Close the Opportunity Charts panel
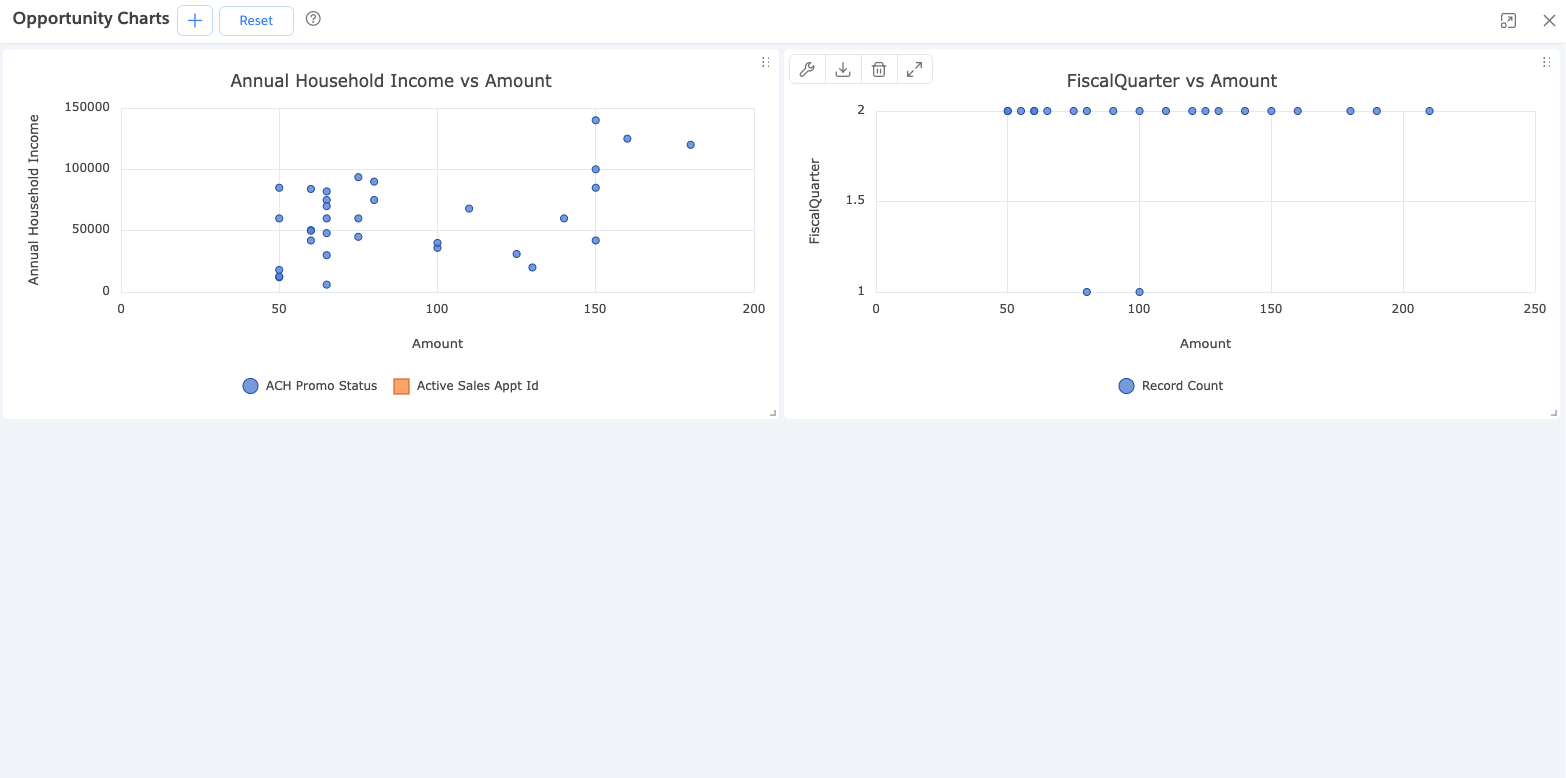This screenshot has height=778, width=1566. point(1549,20)
